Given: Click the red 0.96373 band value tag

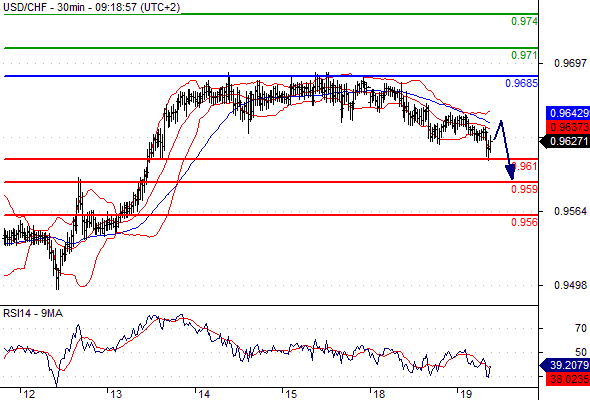Looking at the screenshot, I should click(x=568, y=127).
